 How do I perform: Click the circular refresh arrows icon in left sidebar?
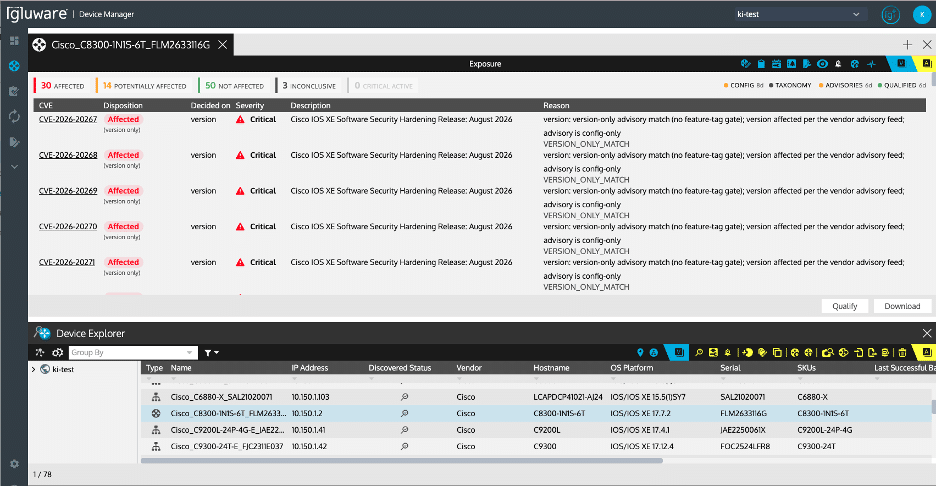tap(14, 116)
